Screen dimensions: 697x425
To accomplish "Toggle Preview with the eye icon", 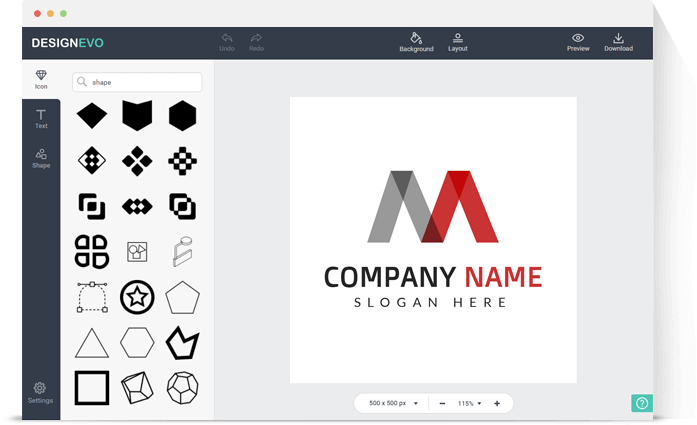I will click(x=578, y=38).
